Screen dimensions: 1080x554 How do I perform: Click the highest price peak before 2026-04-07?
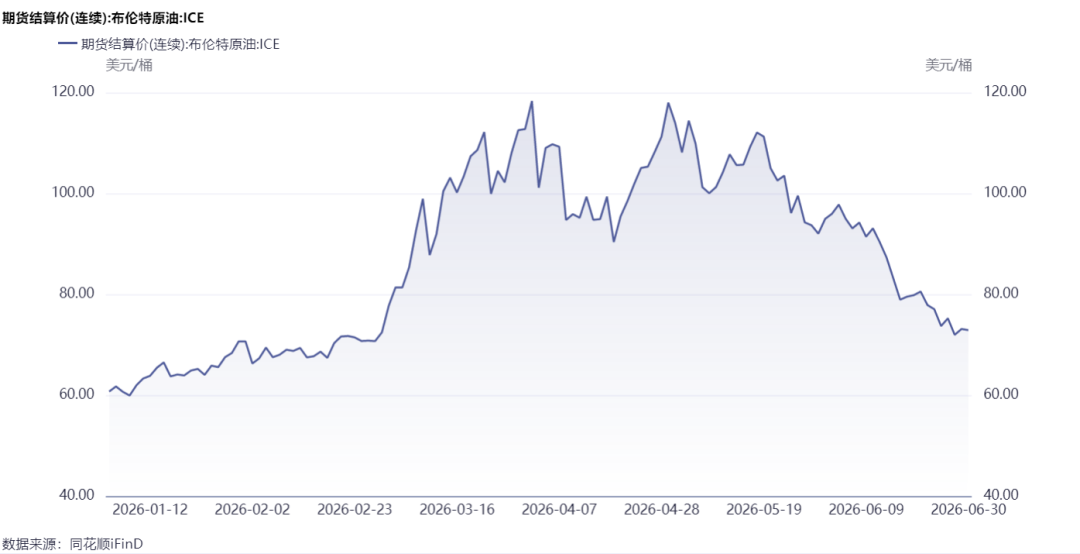[532, 101]
